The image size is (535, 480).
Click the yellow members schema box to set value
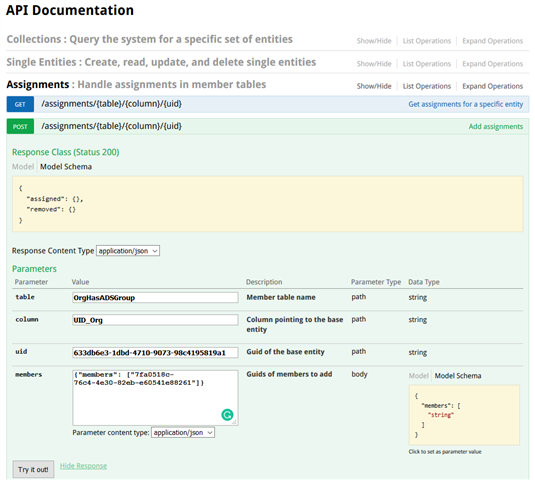pyautogui.click(x=464, y=415)
